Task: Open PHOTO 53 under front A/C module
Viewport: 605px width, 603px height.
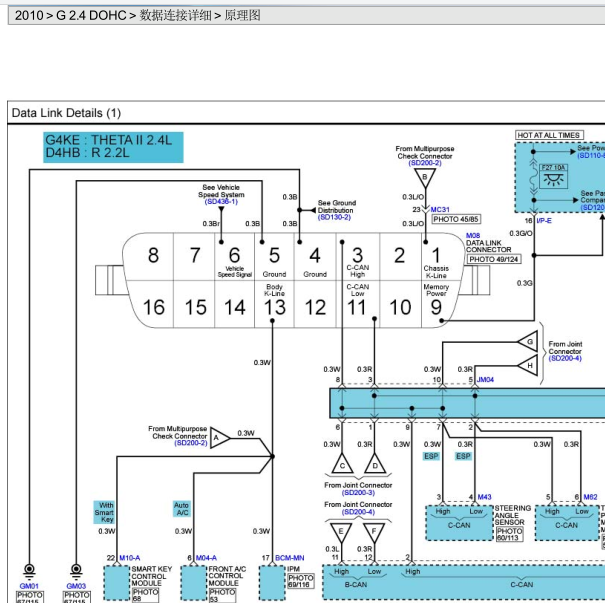Action: click(x=222, y=595)
